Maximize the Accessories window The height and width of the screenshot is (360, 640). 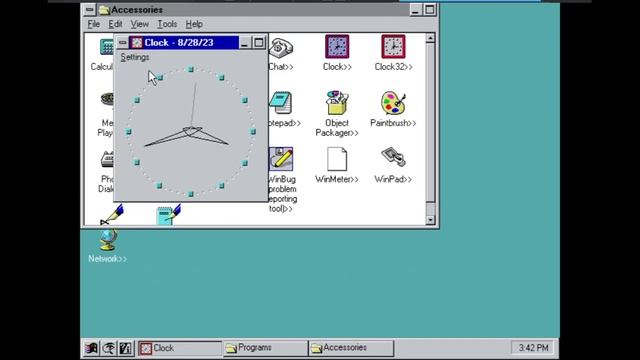pyautogui.click(x=429, y=10)
